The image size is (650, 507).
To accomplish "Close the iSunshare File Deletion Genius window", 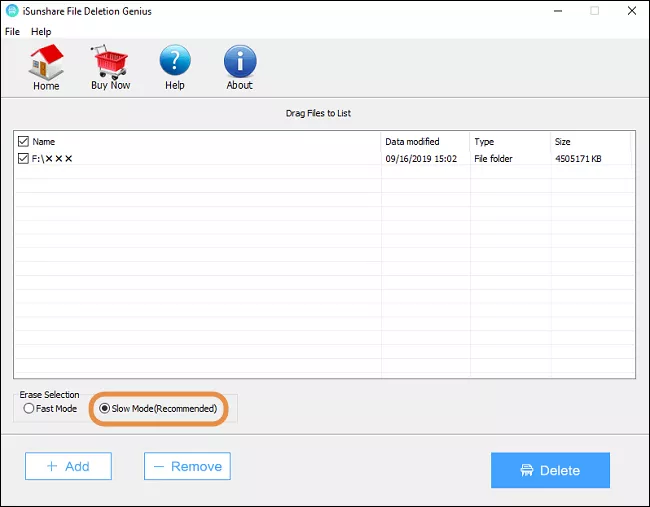I will [630, 11].
